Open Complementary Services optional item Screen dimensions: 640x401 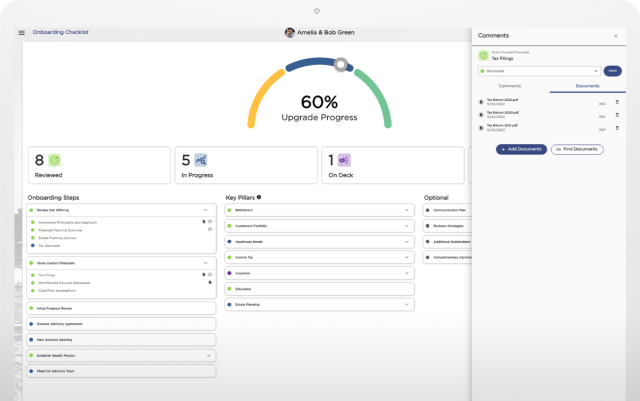coord(447,257)
